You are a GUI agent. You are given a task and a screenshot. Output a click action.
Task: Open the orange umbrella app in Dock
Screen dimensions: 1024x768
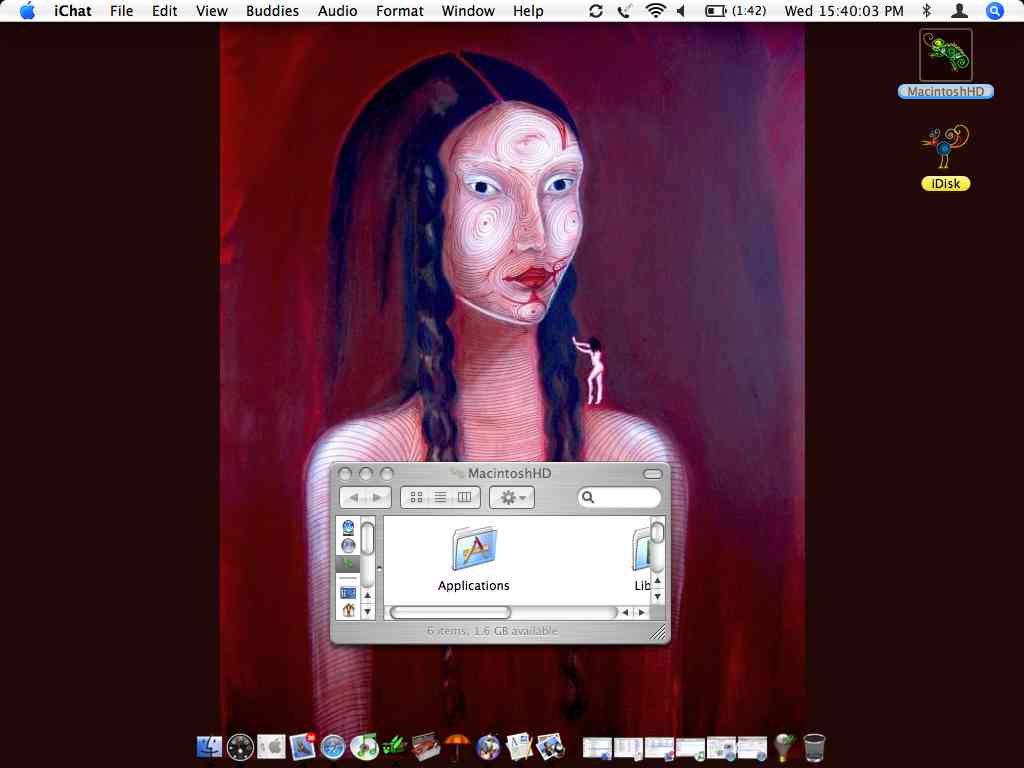point(456,746)
